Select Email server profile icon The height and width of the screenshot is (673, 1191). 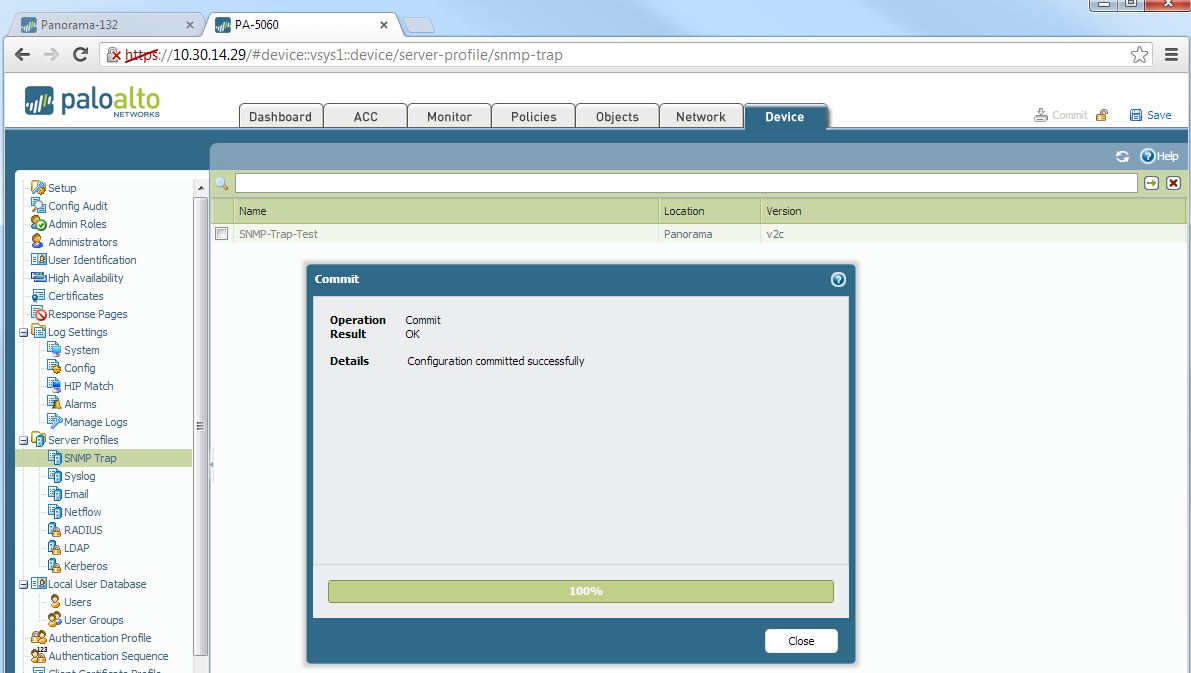(54, 494)
